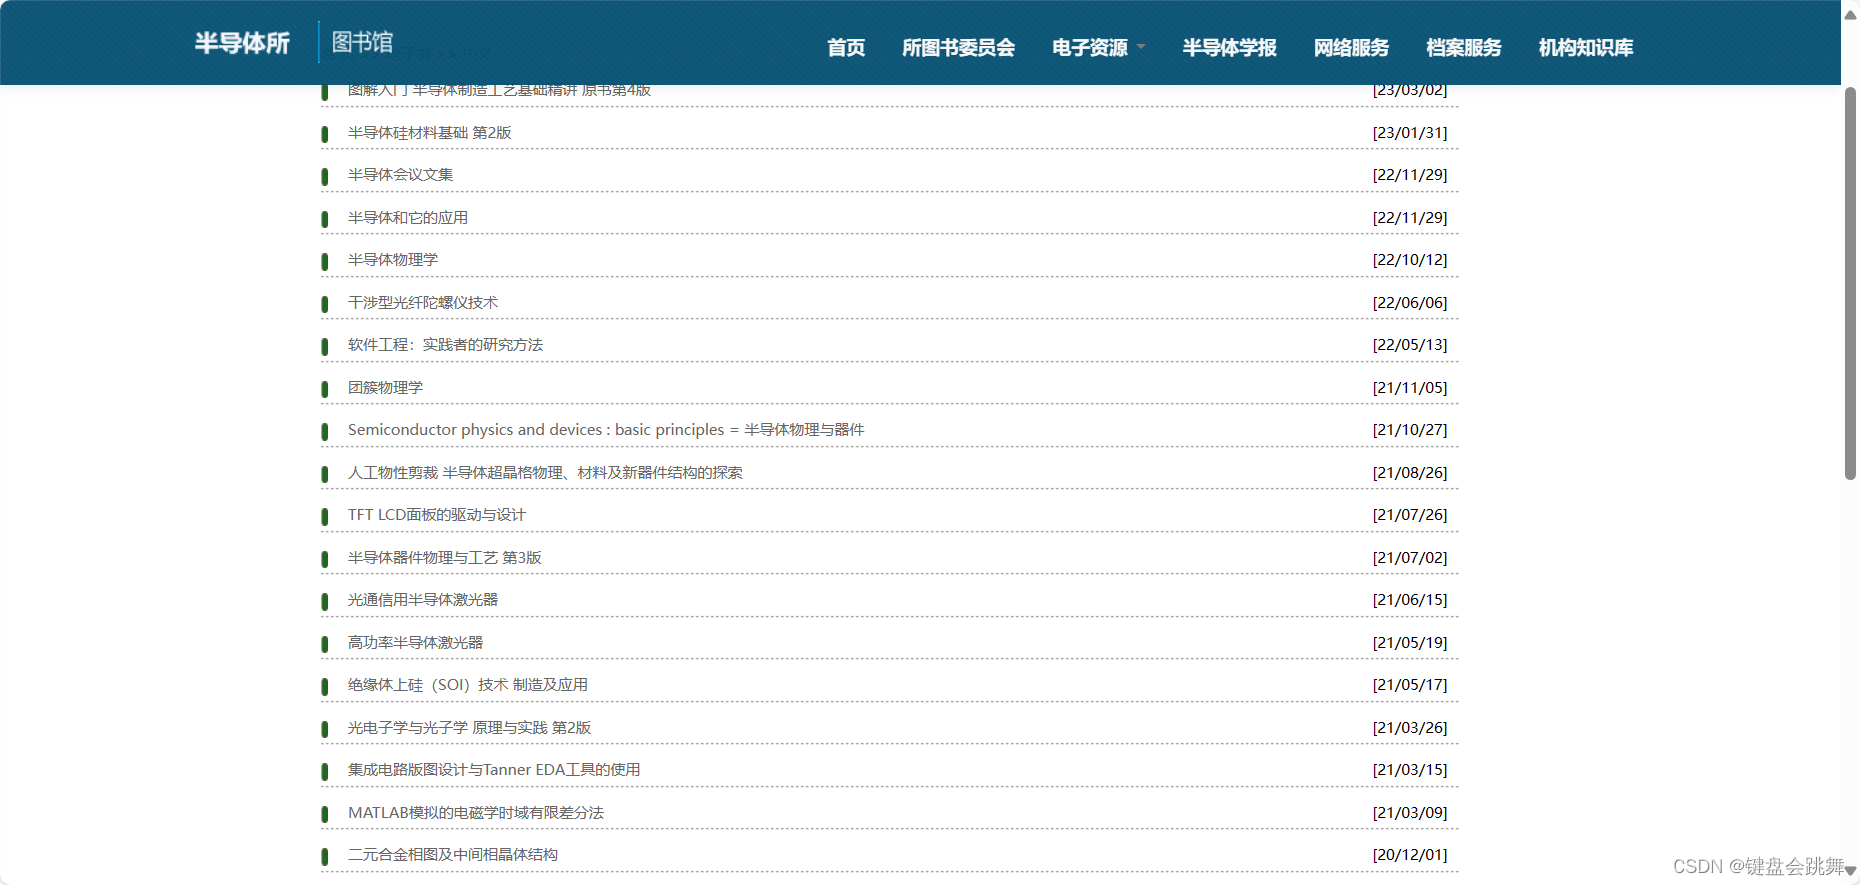The image size is (1860, 885).
Task: Open 干涉型光纤陀螺仪技术 entry
Action: coord(423,302)
